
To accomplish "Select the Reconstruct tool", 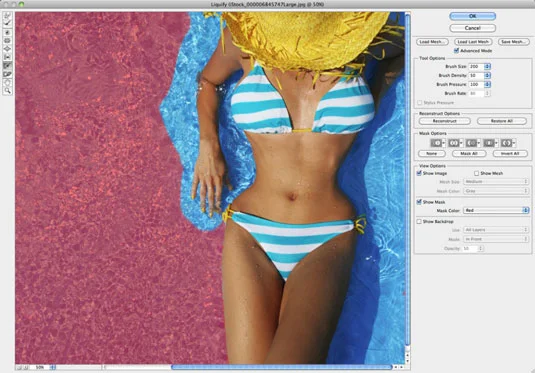I will click(8, 24).
